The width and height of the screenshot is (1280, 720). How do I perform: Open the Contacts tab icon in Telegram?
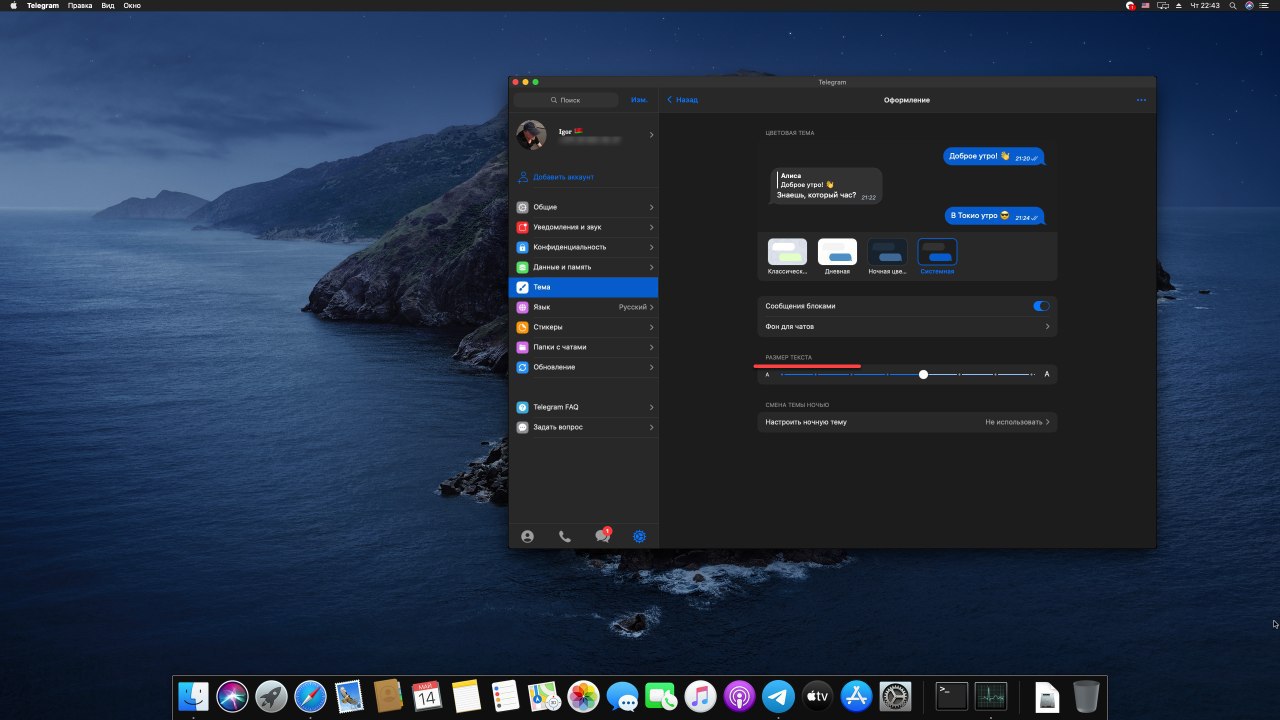pyautogui.click(x=527, y=536)
